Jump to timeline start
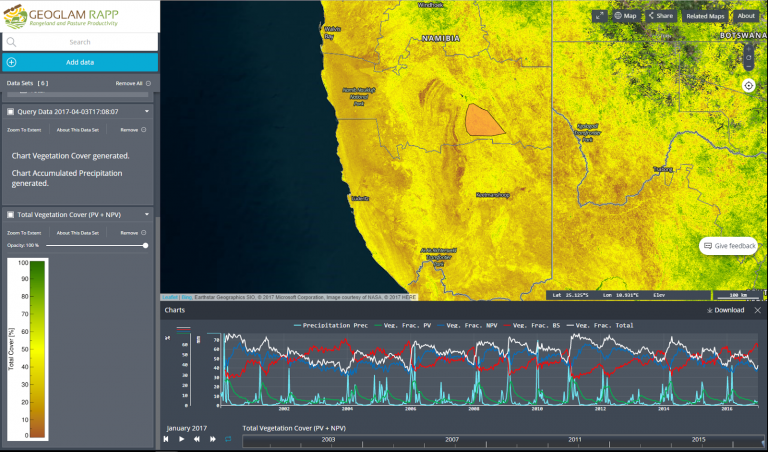The width and height of the screenshot is (768, 452). (166, 439)
